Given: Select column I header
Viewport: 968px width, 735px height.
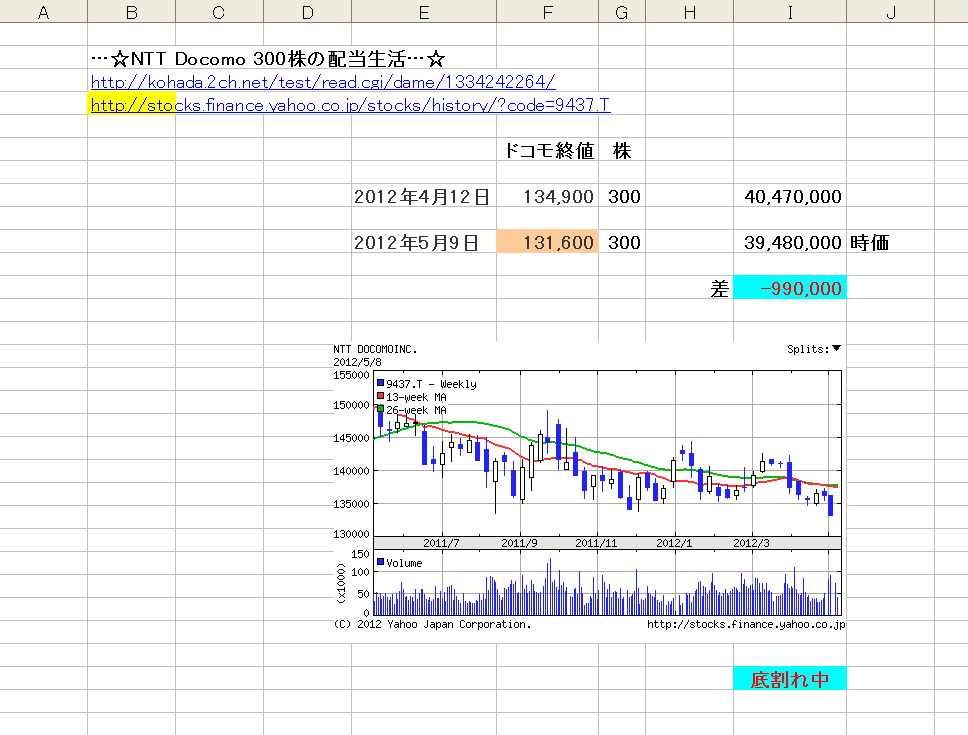Looking at the screenshot, I should (x=790, y=12).
